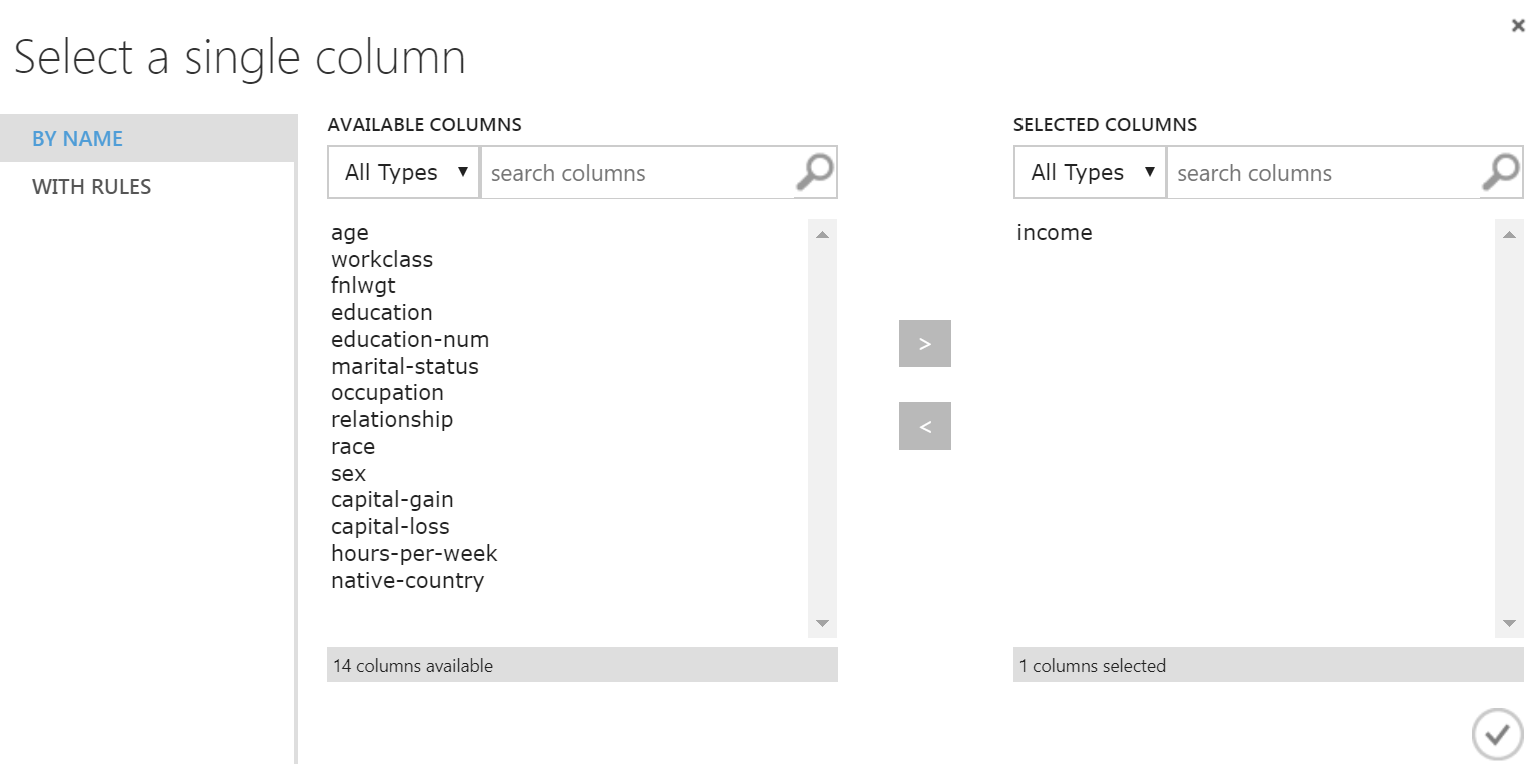Viewport: 1527px width, 764px height.
Task: Confirm selection with the checkmark button
Action: 1497,735
